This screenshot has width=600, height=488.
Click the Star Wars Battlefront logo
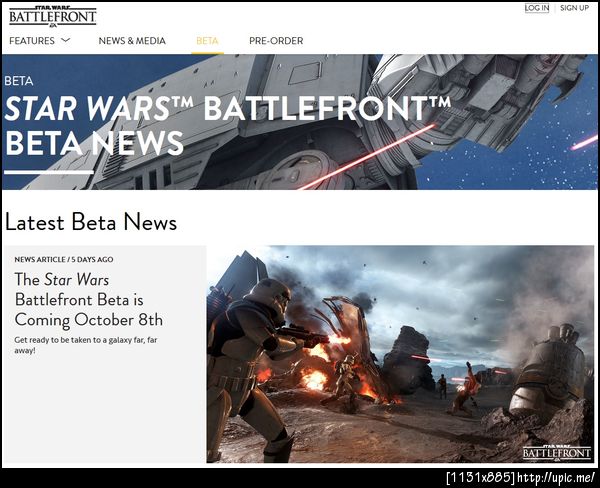[53, 16]
